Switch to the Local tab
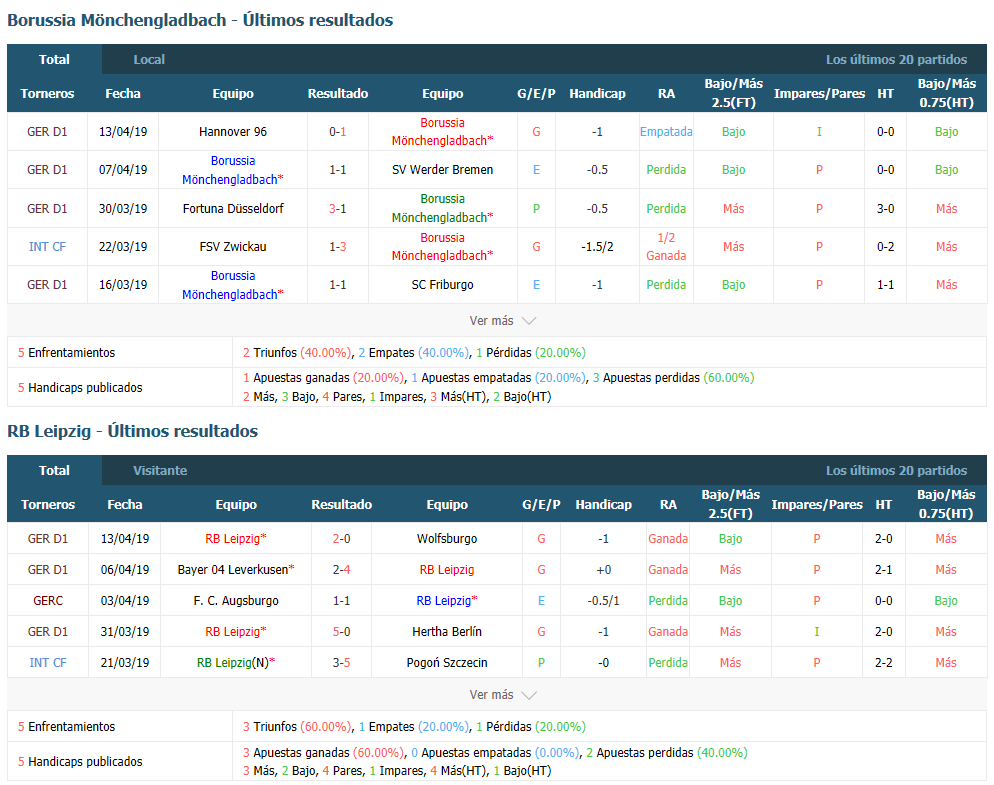 pyautogui.click(x=149, y=60)
